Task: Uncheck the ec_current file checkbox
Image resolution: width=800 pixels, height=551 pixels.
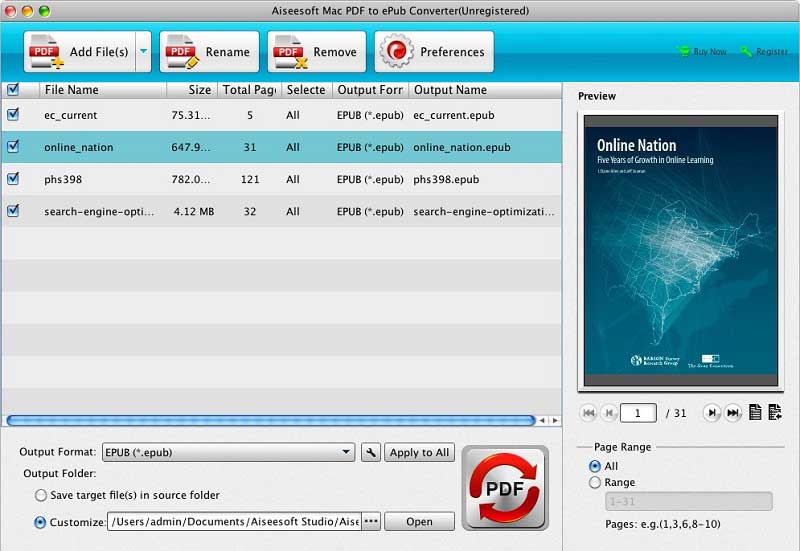Action: (x=13, y=114)
